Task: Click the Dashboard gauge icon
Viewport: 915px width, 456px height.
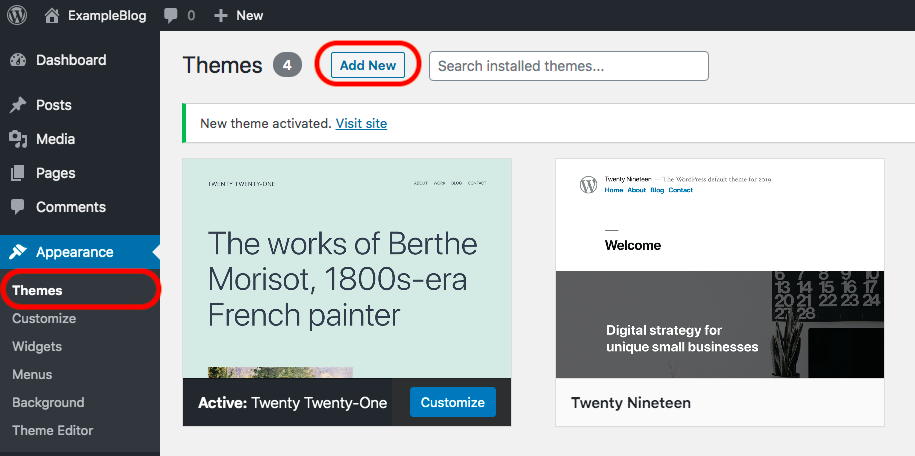Action: (18, 60)
